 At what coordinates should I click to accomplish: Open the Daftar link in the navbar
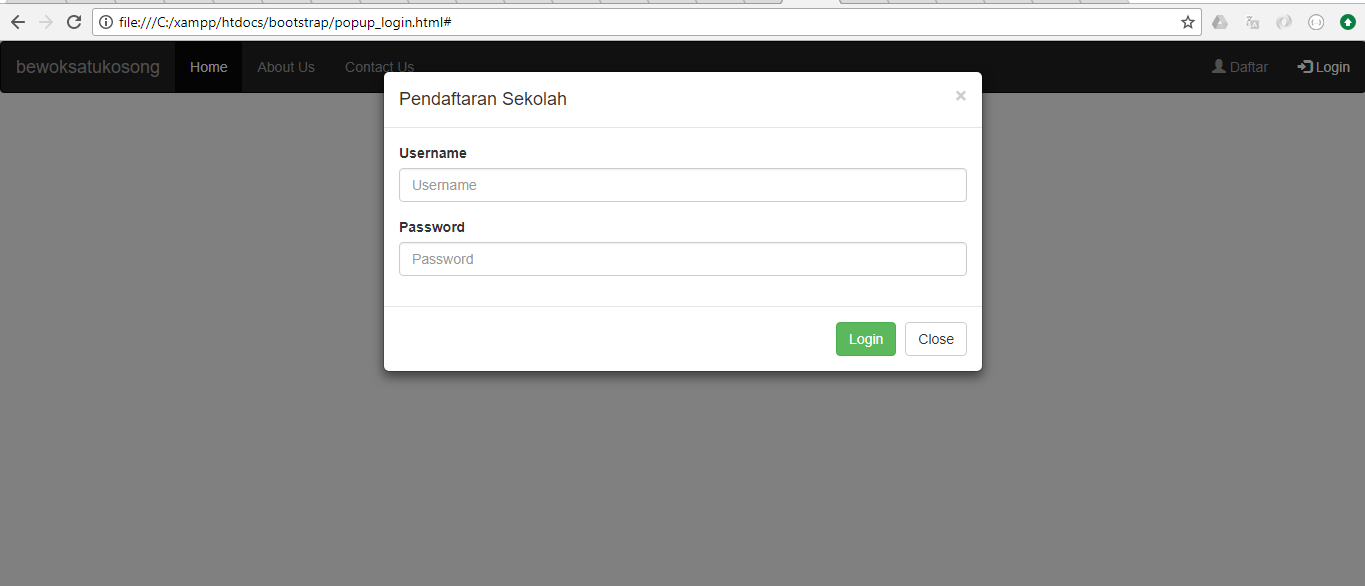[1240, 67]
